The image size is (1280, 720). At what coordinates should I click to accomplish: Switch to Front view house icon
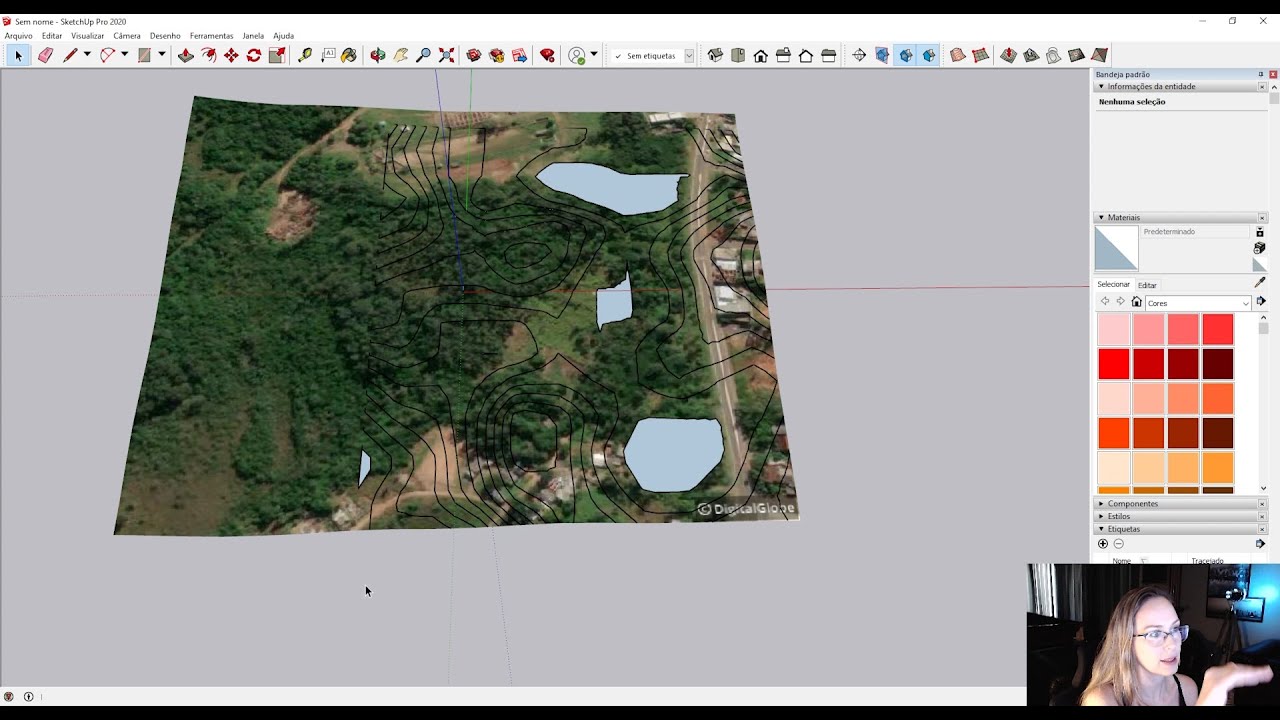point(761,56)
